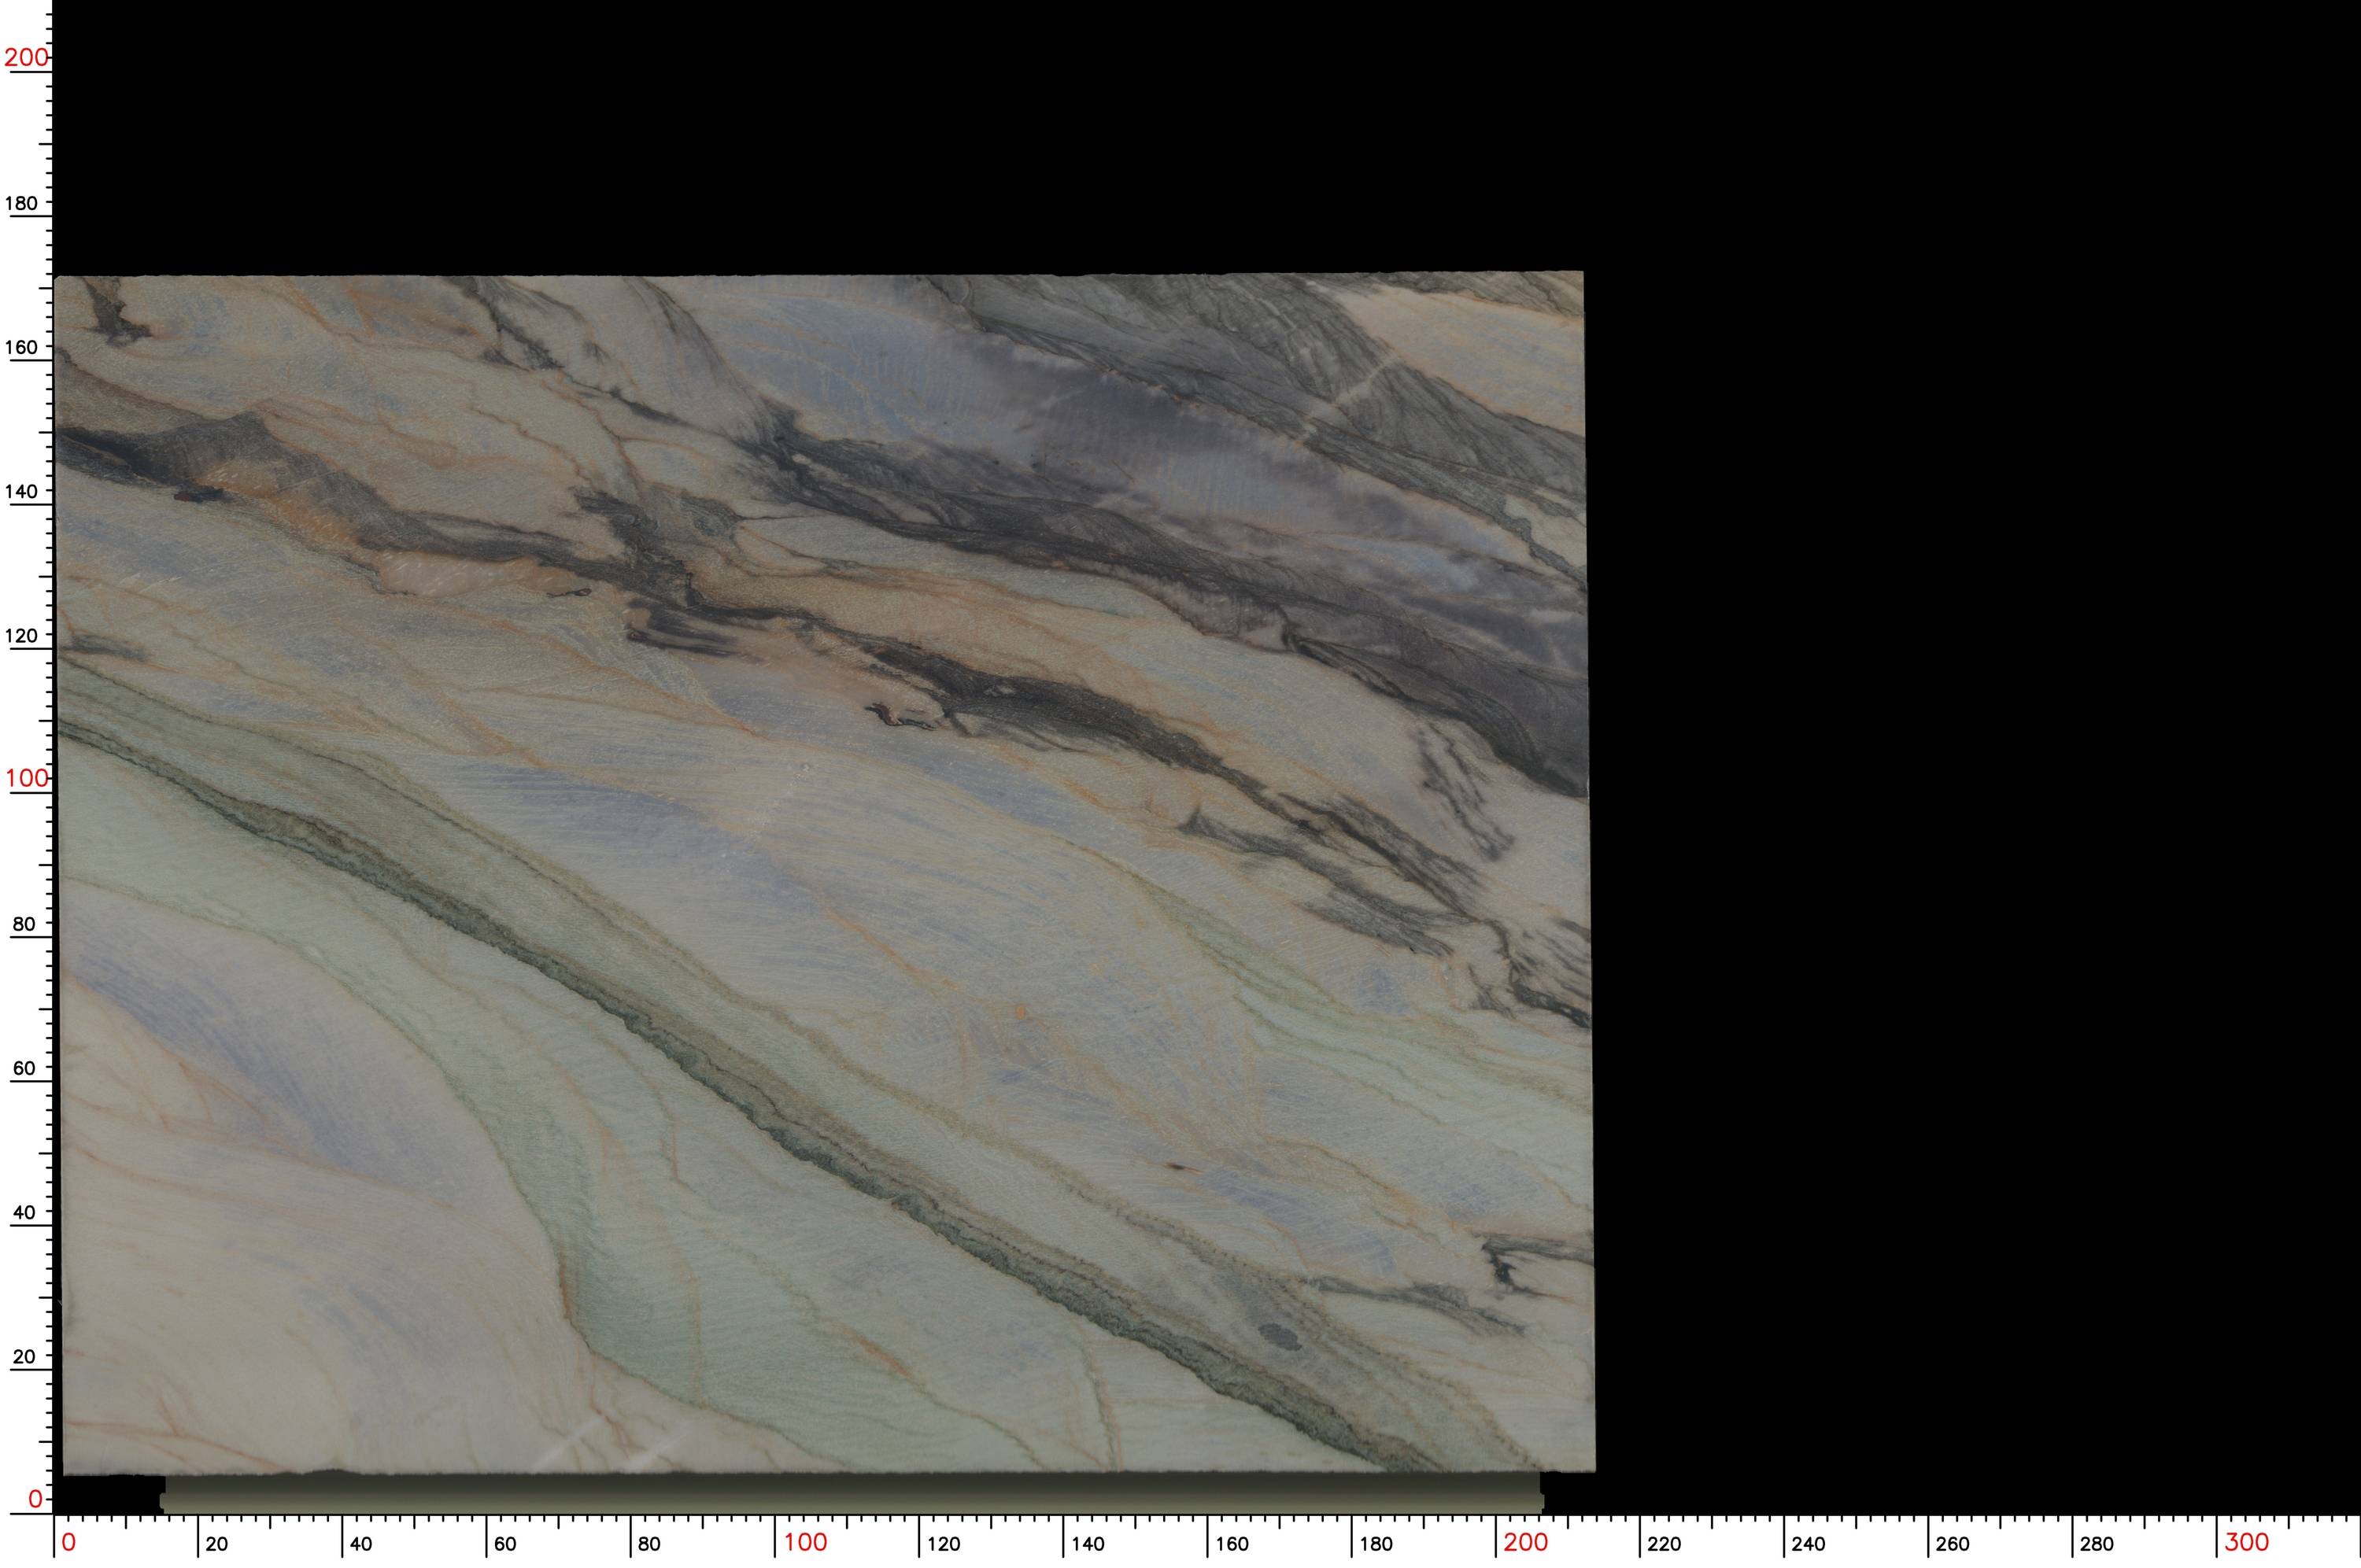2361x1568 pixels.
Task: Click the red 200 on the vertical ruler
Action: pos(26,58)
